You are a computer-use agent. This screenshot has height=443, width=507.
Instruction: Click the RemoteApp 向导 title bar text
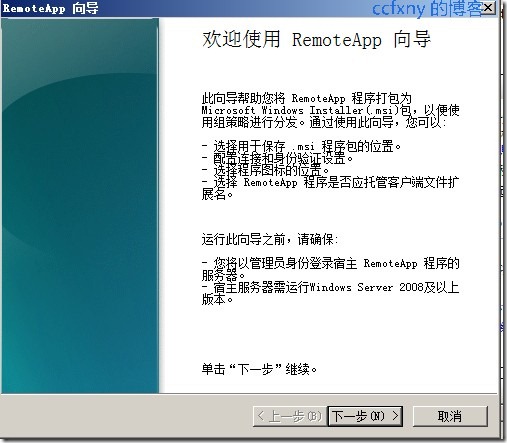coord(50,8)
